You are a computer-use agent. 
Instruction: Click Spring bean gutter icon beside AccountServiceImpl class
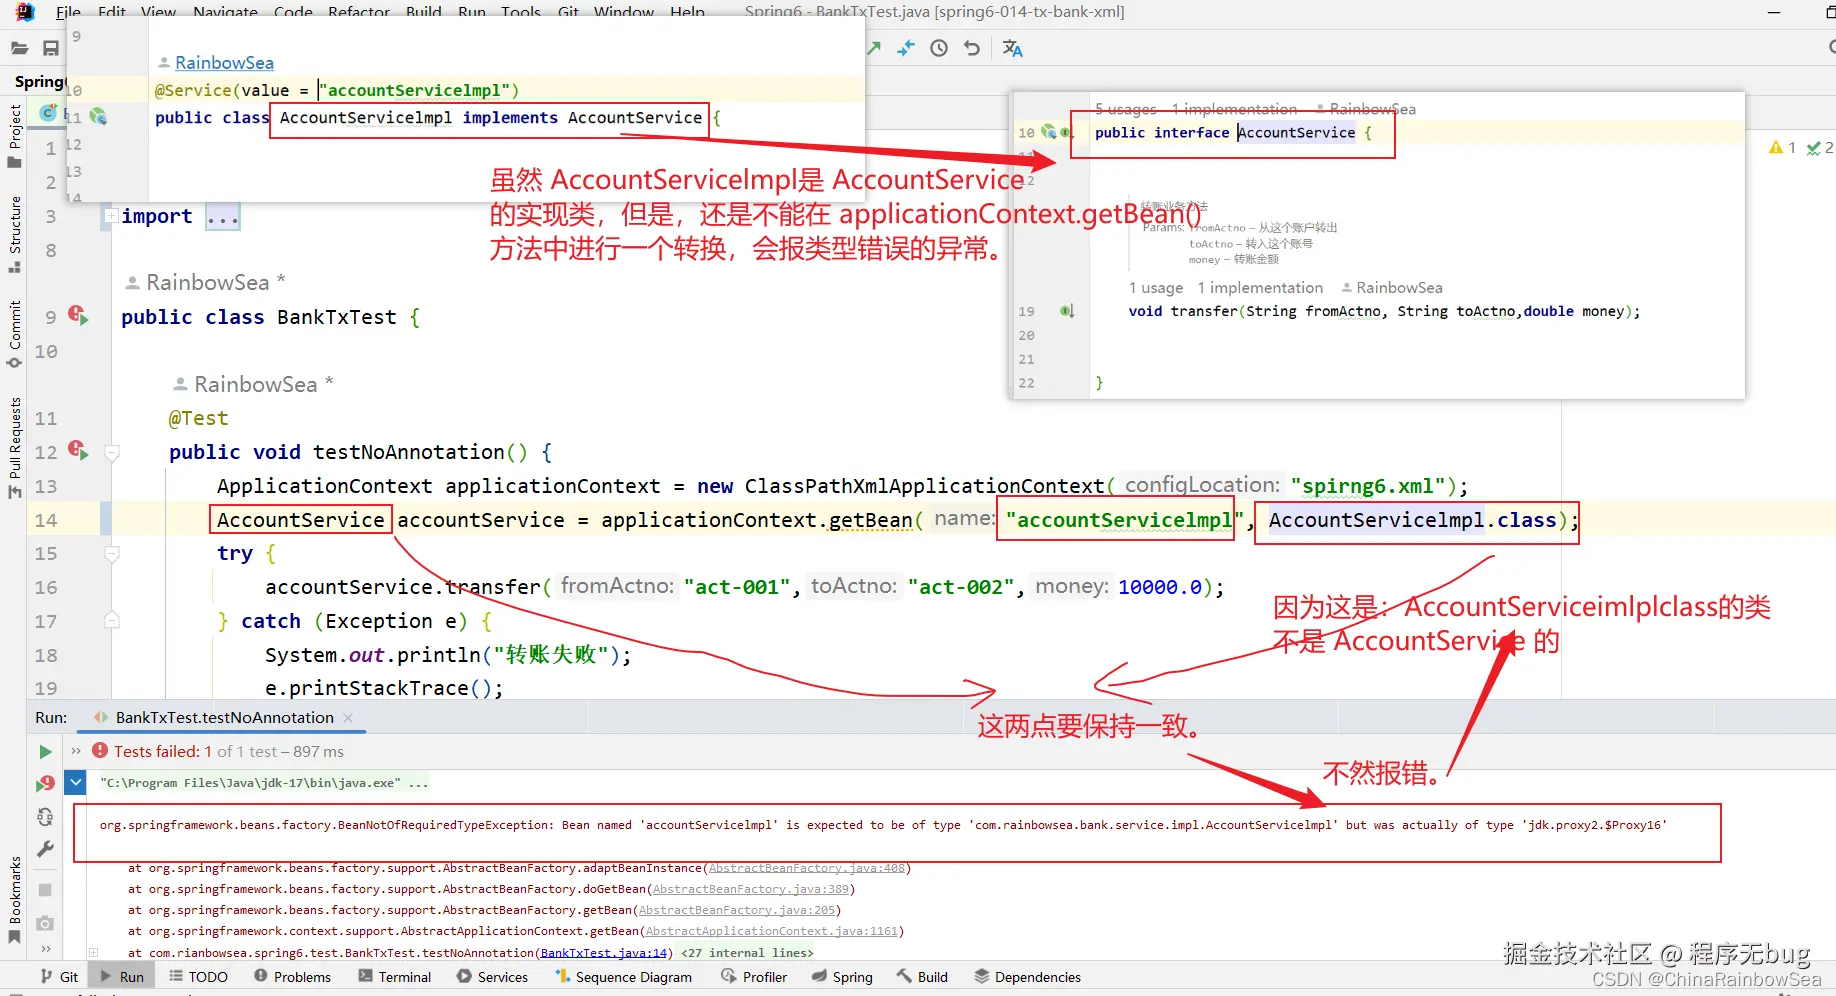[x=98, y=117]
